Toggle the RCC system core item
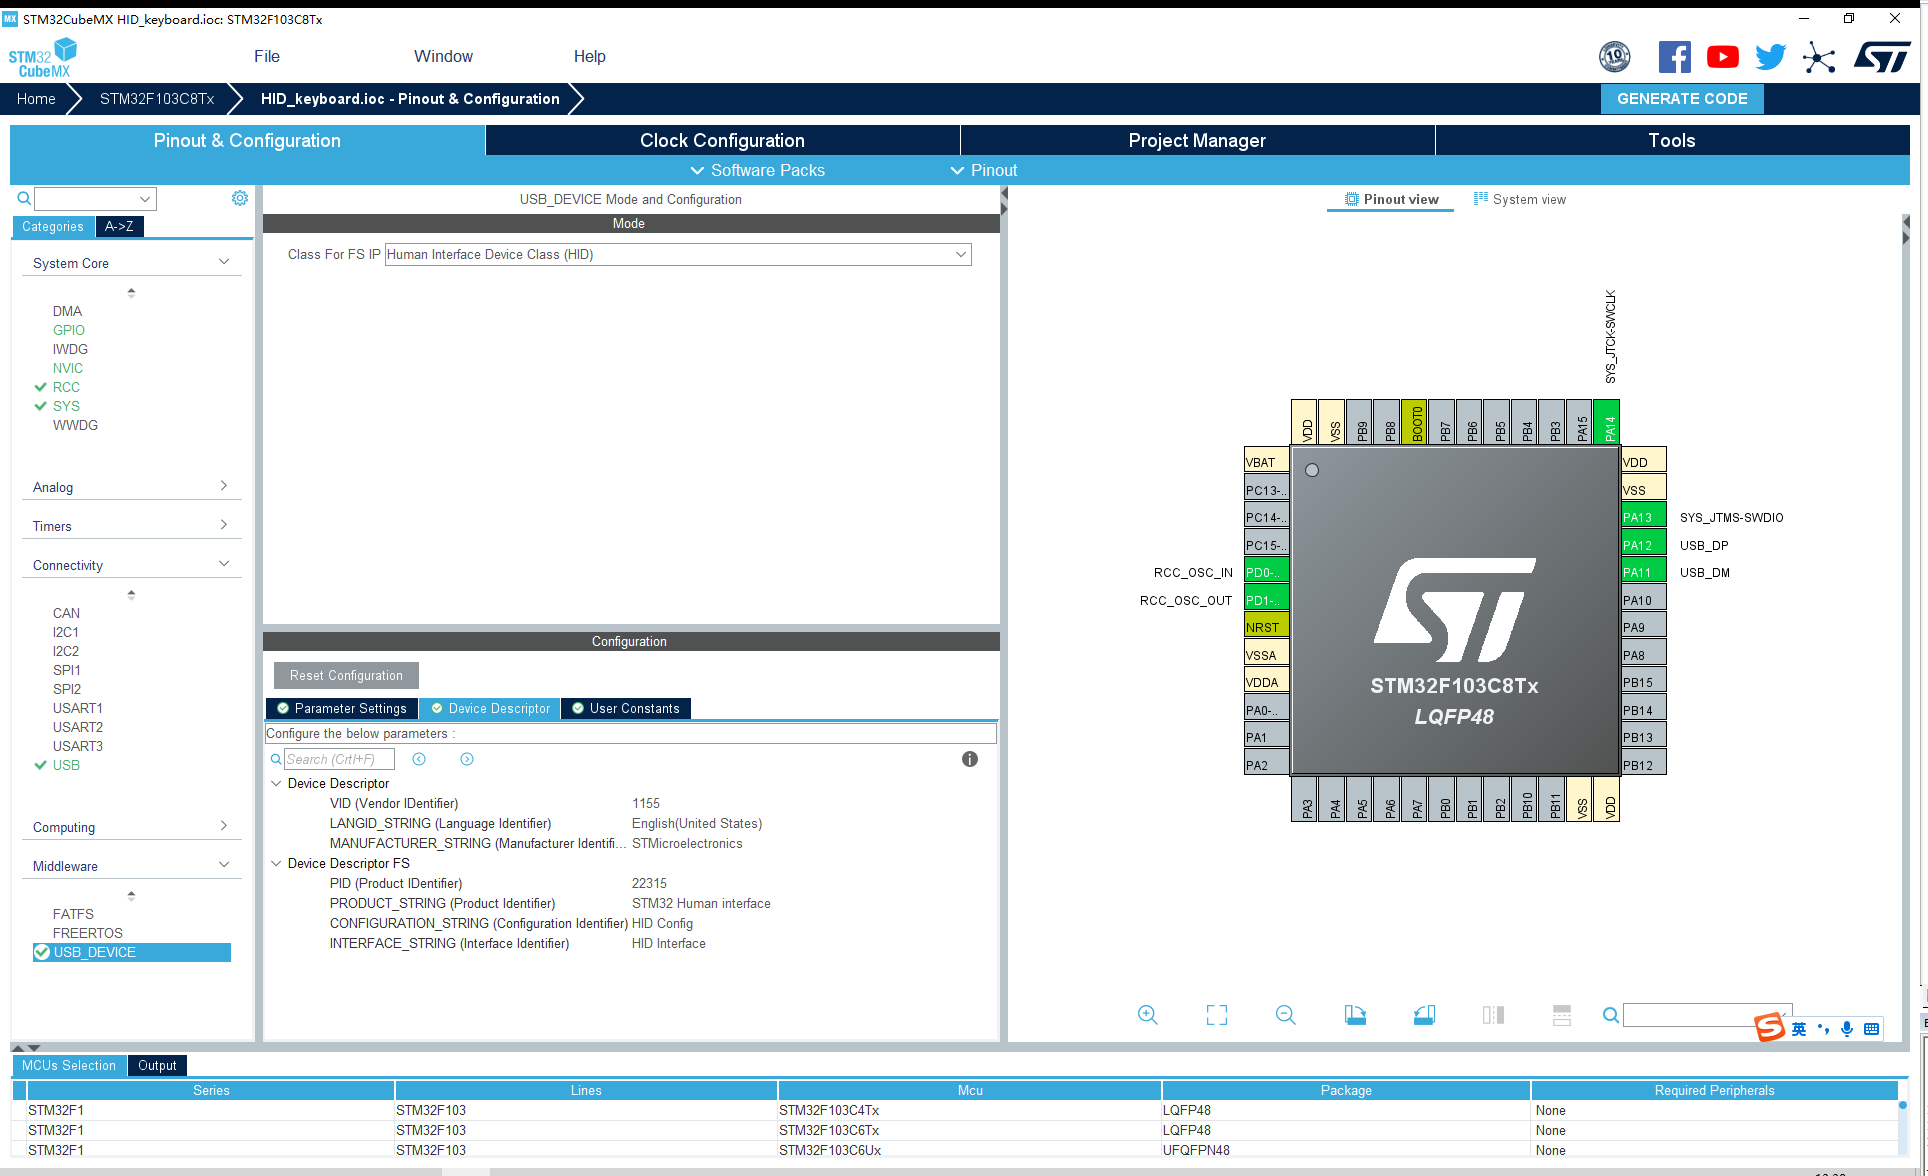 click(65, 387)
